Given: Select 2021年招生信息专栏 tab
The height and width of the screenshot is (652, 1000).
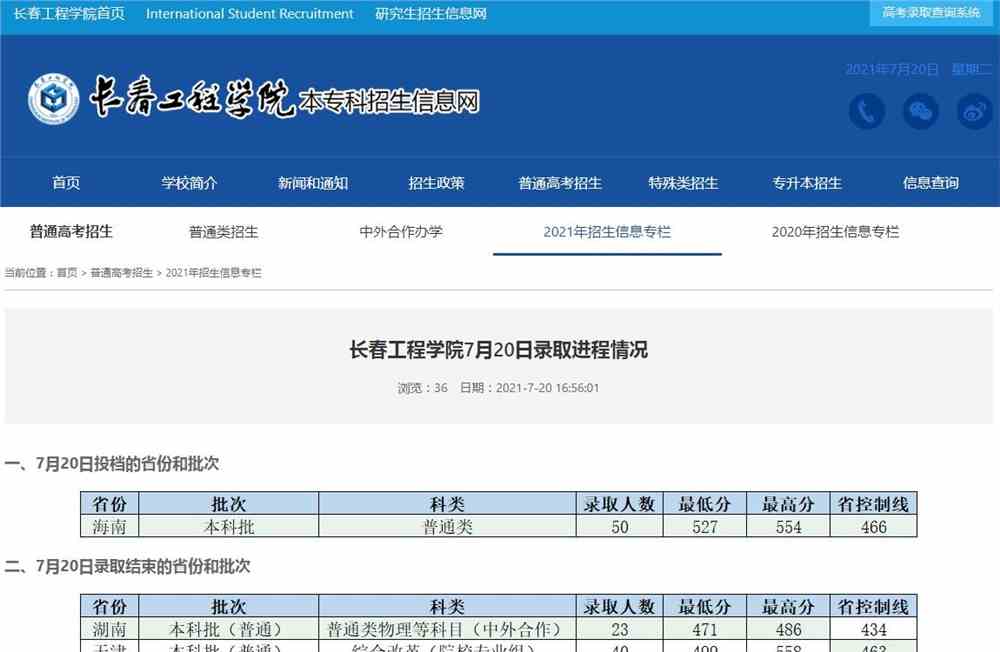Looking at the screenshot, I should click(x=607, y=232).
